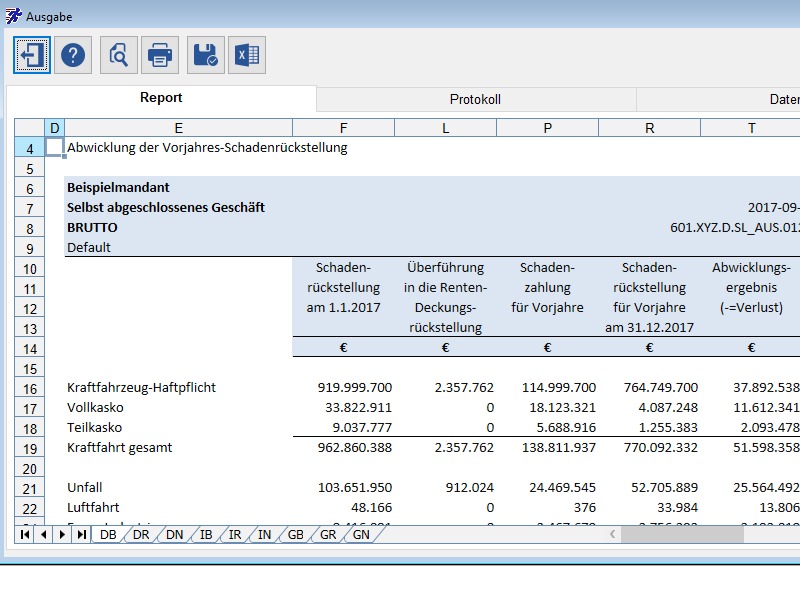Go to first sheet navigation arrow
The image size is (800, 600).
point(24,535)
